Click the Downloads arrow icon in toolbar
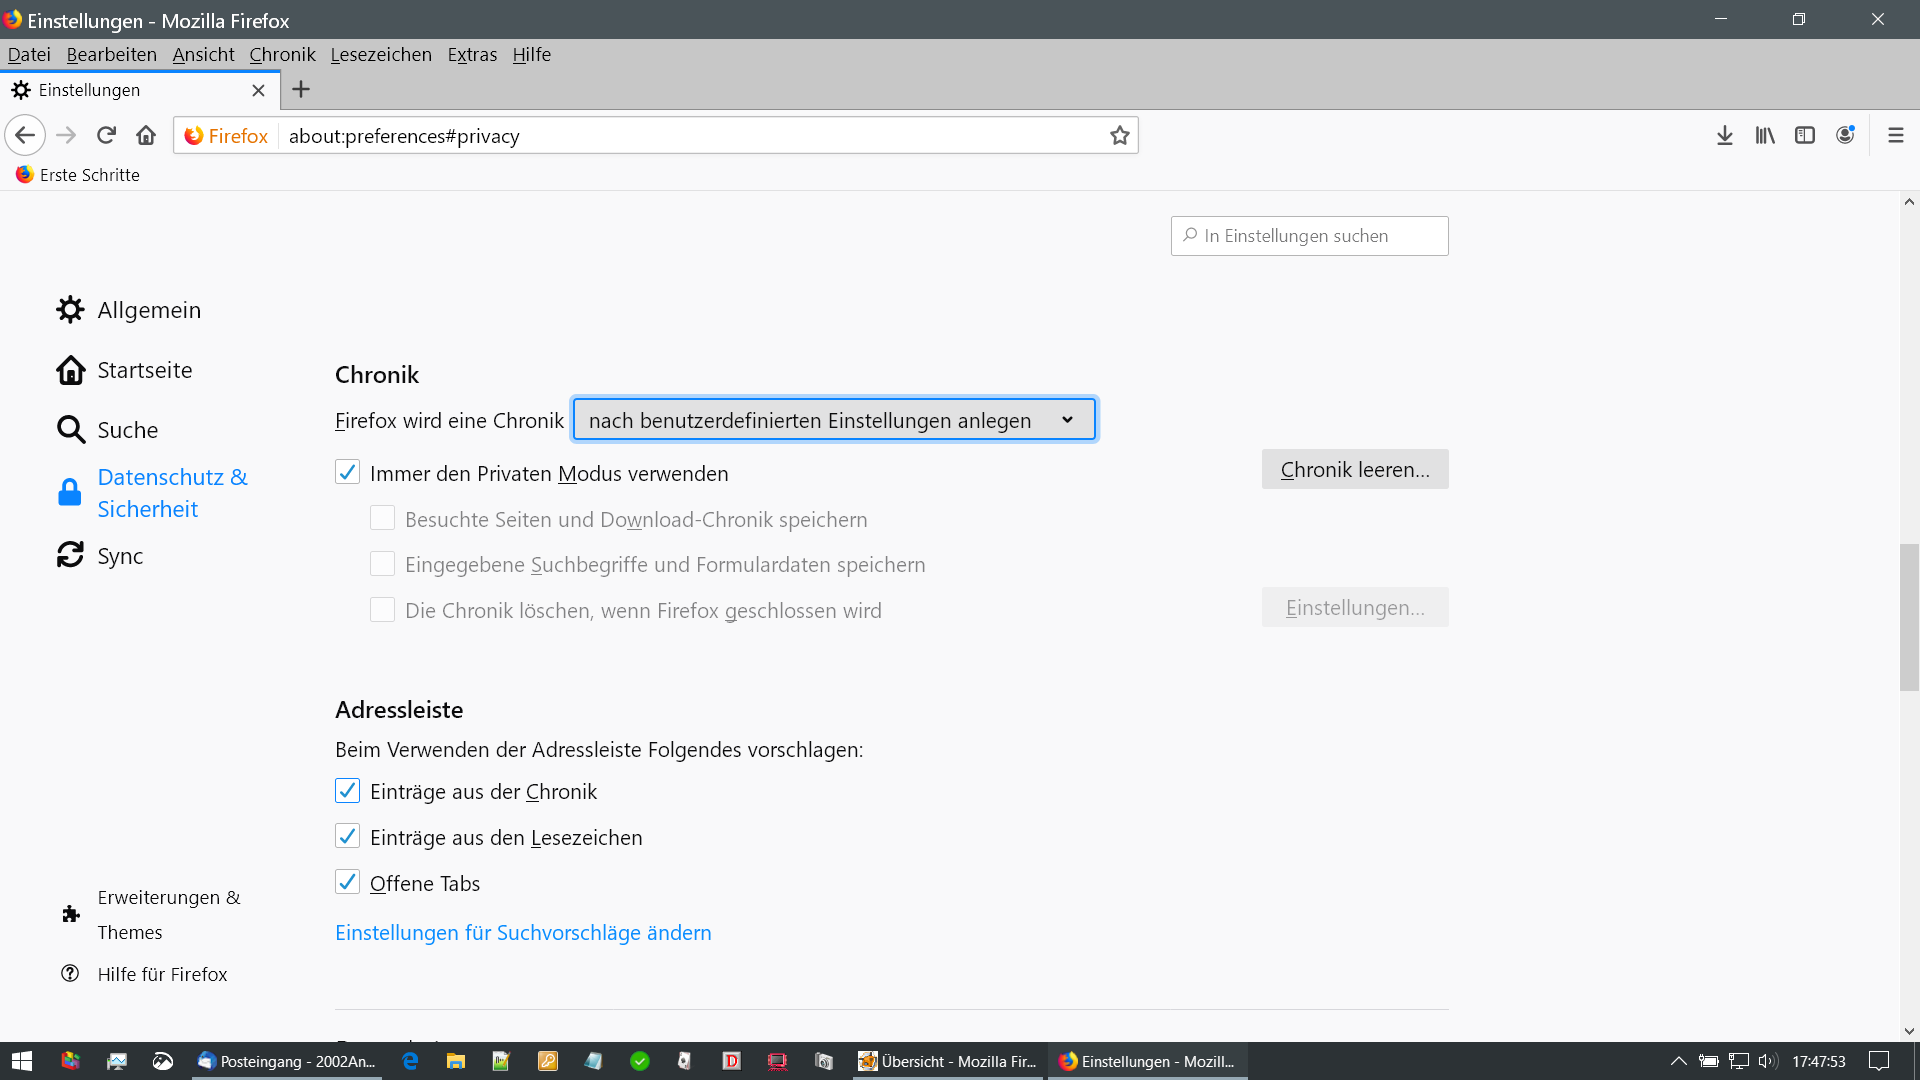 [x=1724, y=136]
